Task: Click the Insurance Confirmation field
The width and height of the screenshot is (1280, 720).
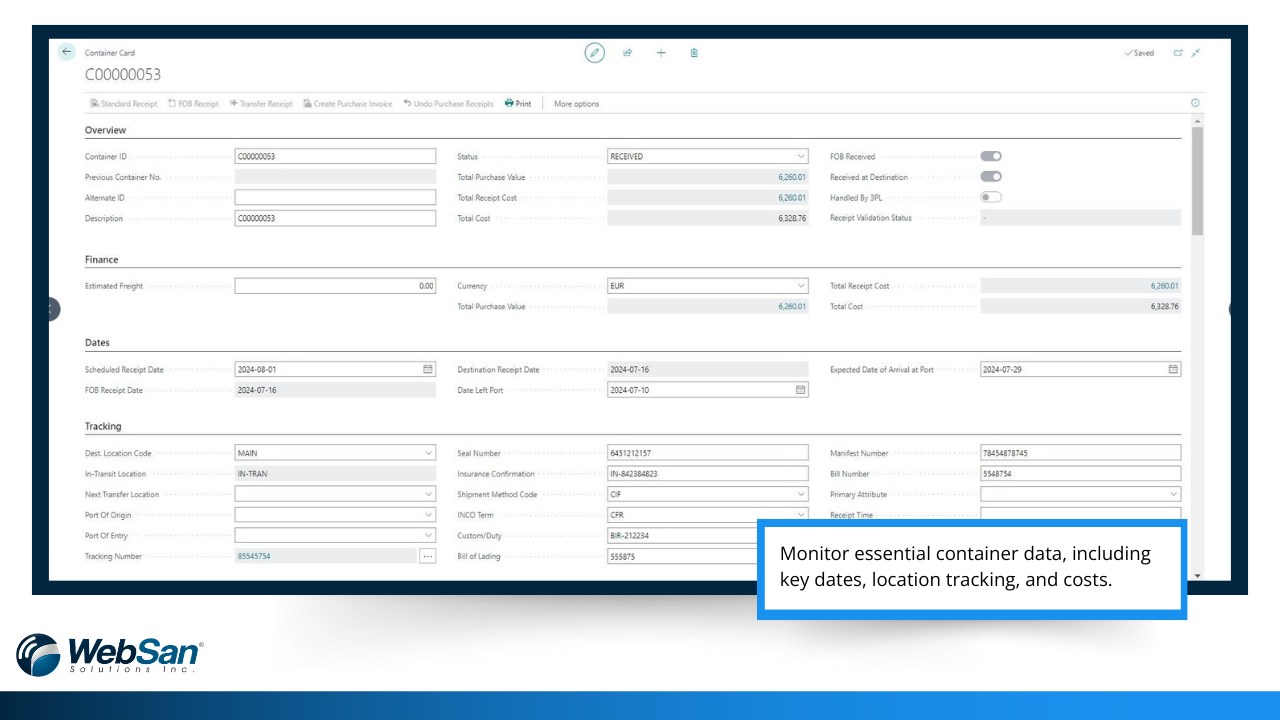Action: (708, 474)
